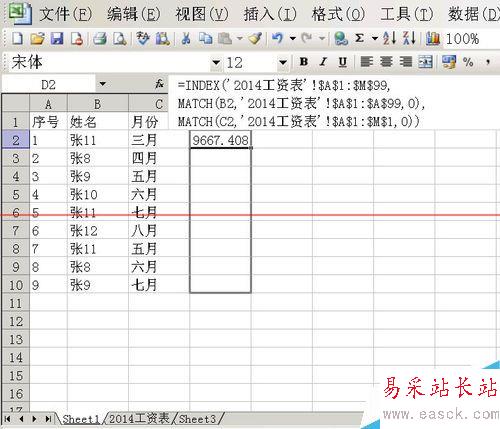
Task: Click the first sheet navigation arrow
Action: coord(7,419)
